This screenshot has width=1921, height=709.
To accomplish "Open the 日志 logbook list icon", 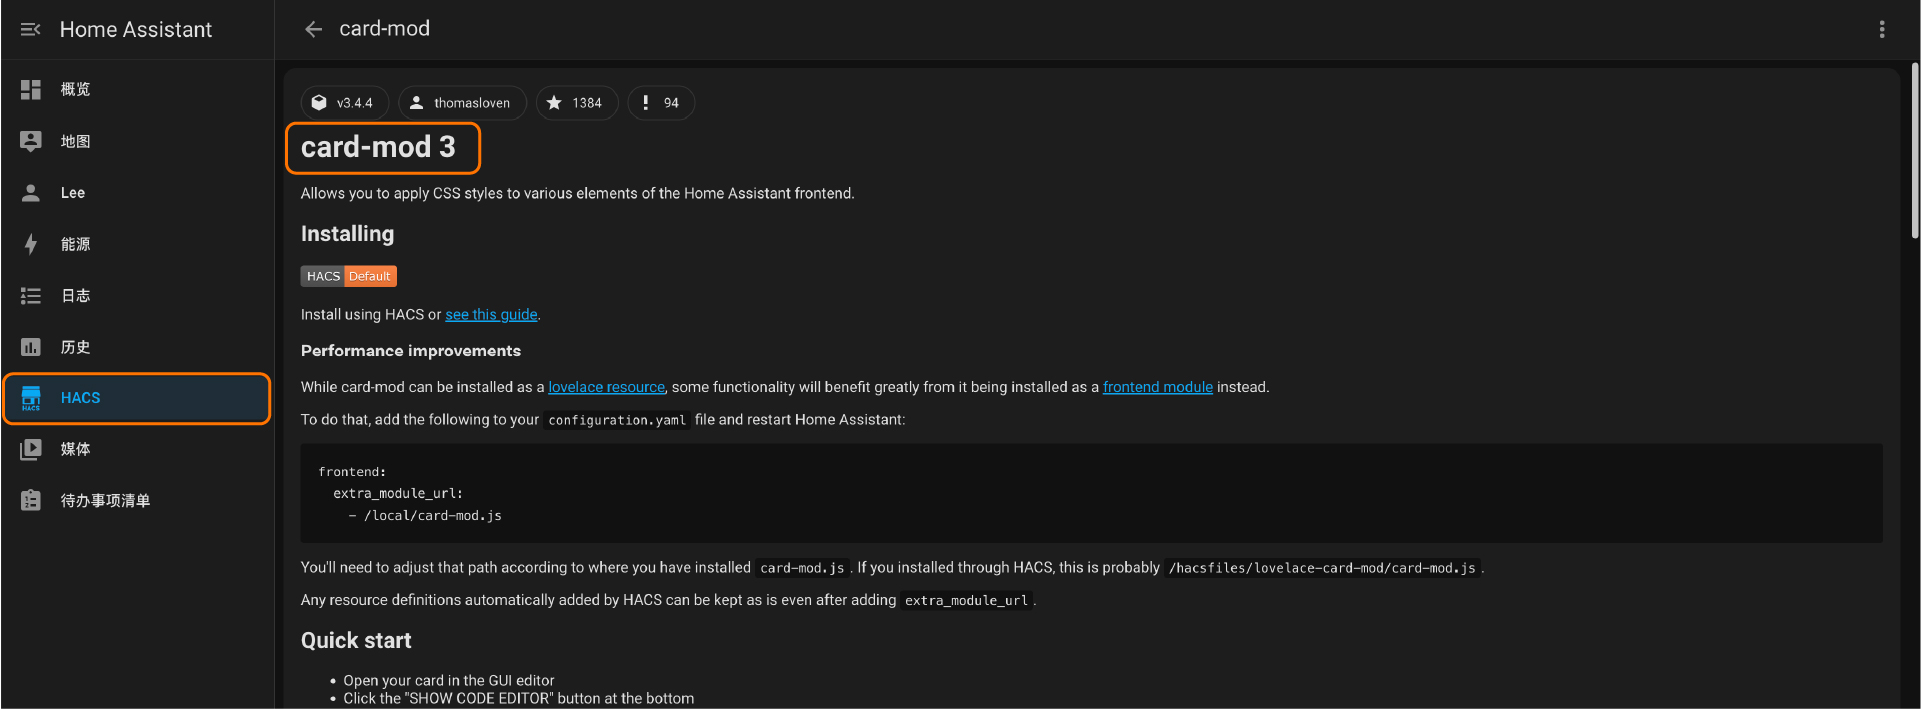I will [x=31, y=296].
